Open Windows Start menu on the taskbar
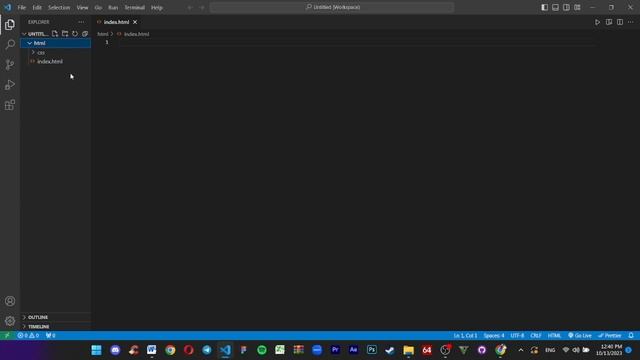Viewport: 640px width, 360px height. click(x=97, y=350)
